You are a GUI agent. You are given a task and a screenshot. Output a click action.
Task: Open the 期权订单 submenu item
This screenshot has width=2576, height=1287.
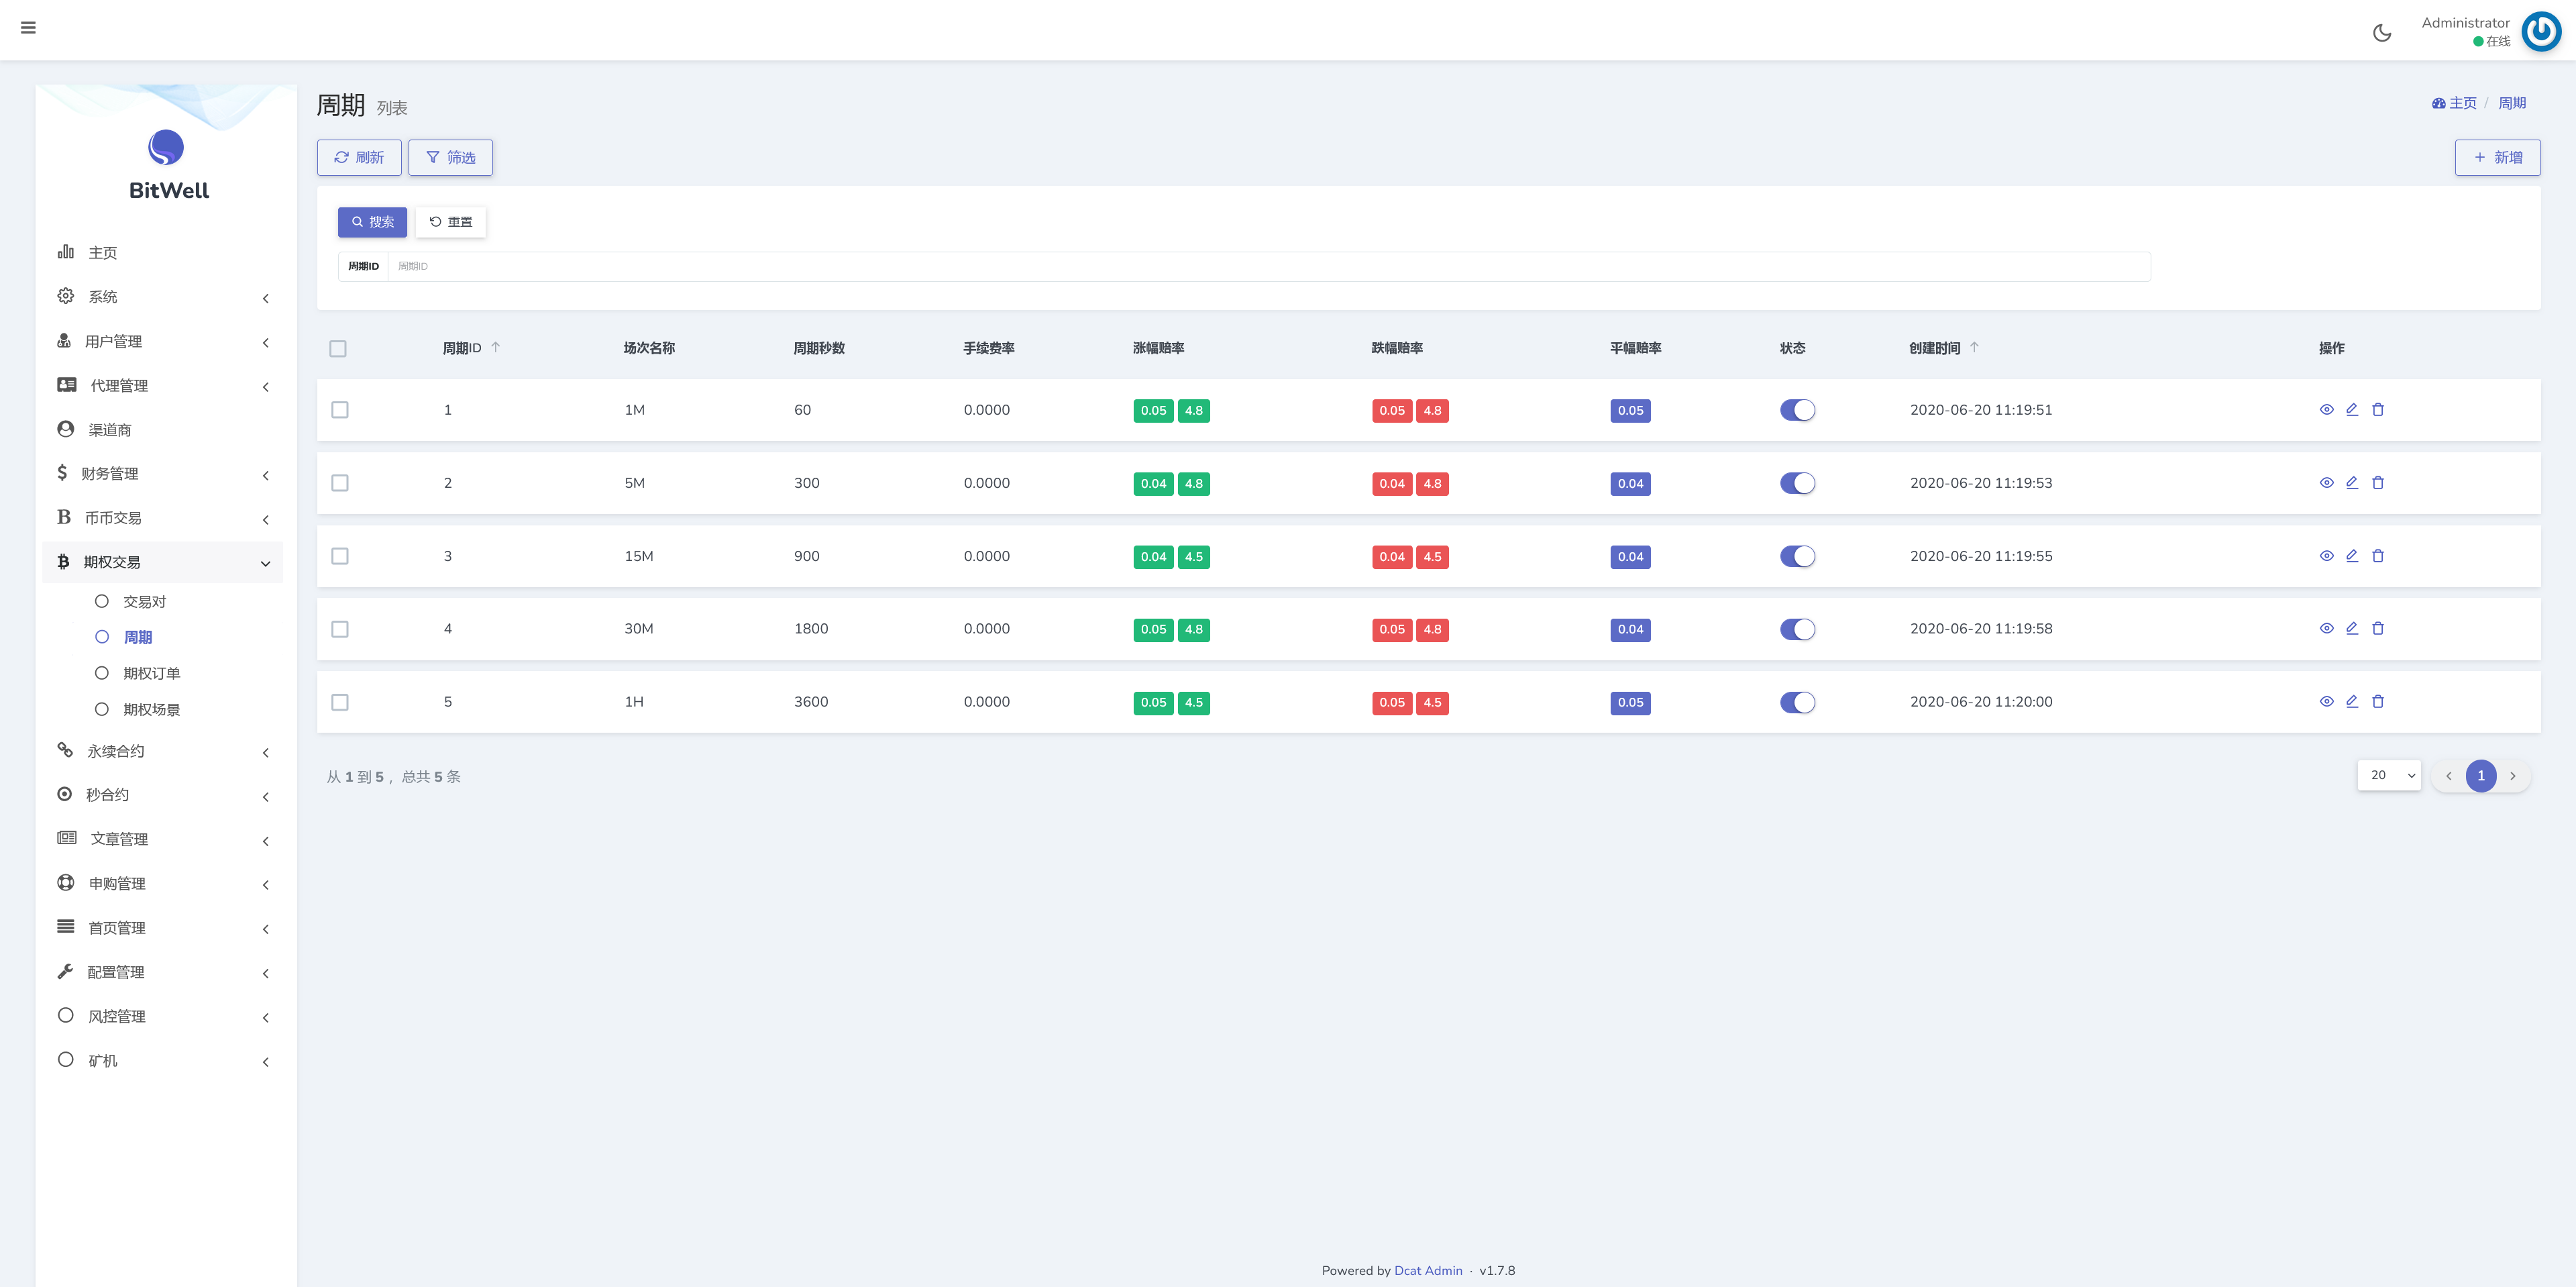tap(151, 673)
